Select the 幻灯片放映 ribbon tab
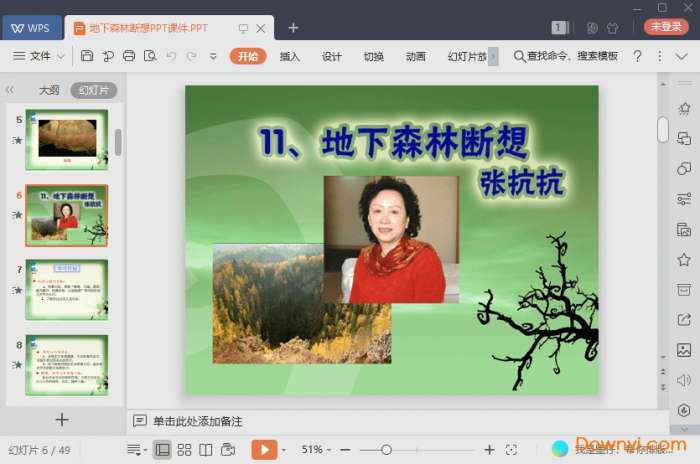This screenshot has width=700, height=464. click(x=467, y=56)
